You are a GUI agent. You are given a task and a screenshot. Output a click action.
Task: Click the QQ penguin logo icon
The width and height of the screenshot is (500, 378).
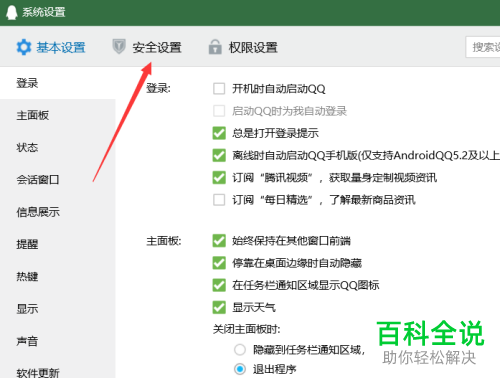click(x=12, y=13)
